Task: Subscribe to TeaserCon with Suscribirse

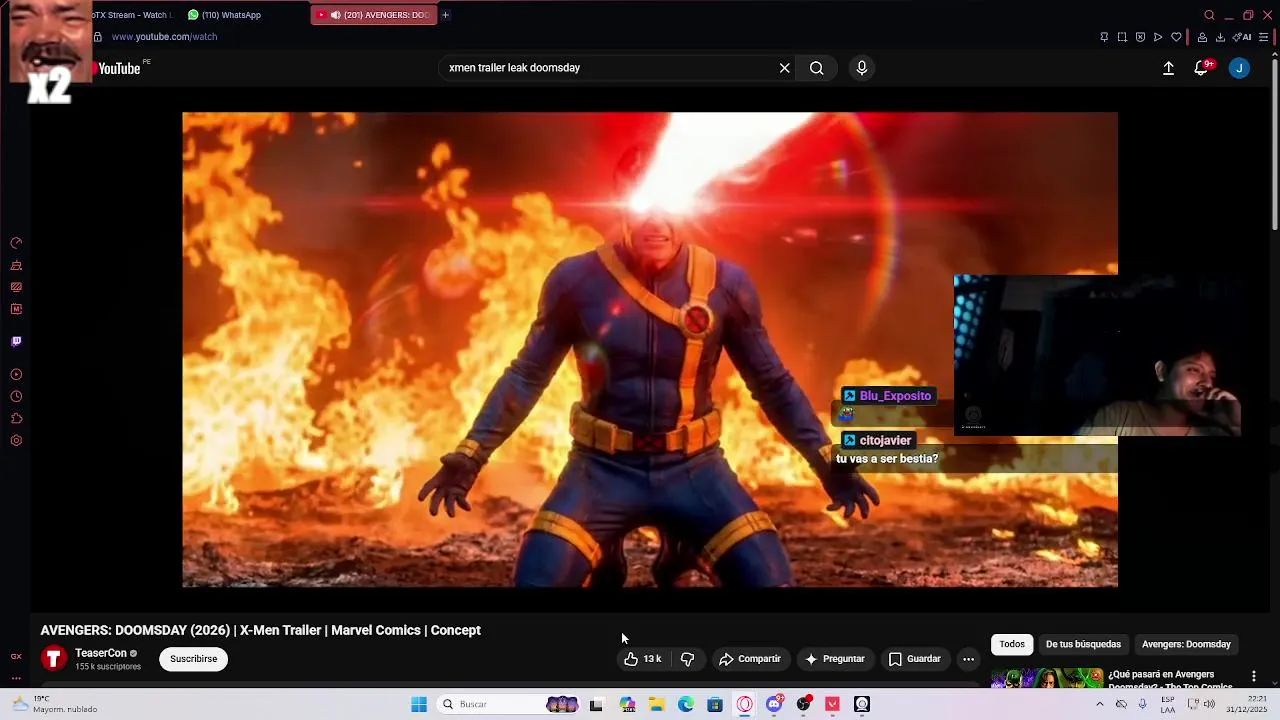Action: click(x=193, y=659)
